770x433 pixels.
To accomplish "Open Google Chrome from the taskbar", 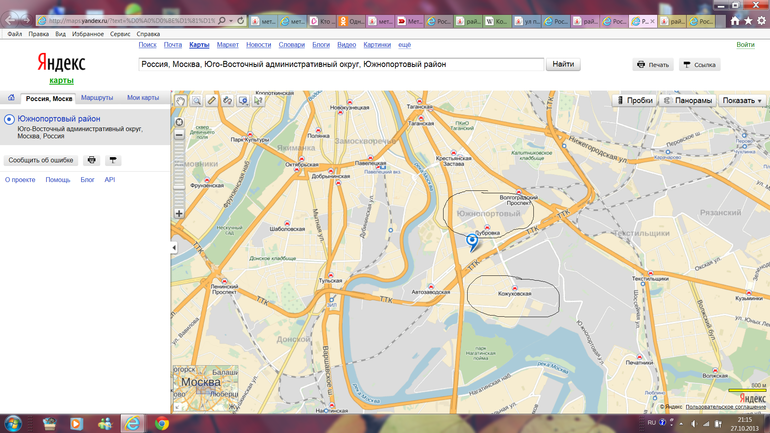I will (x=161, y=423).
